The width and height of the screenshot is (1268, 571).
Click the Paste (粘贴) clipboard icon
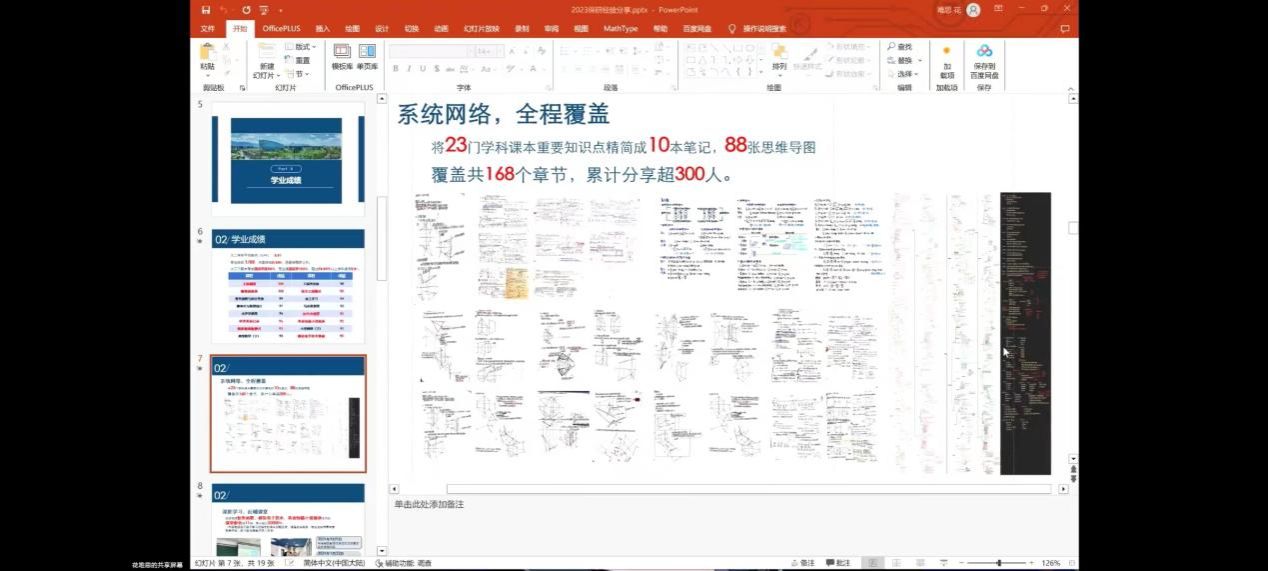pos(207,56)
